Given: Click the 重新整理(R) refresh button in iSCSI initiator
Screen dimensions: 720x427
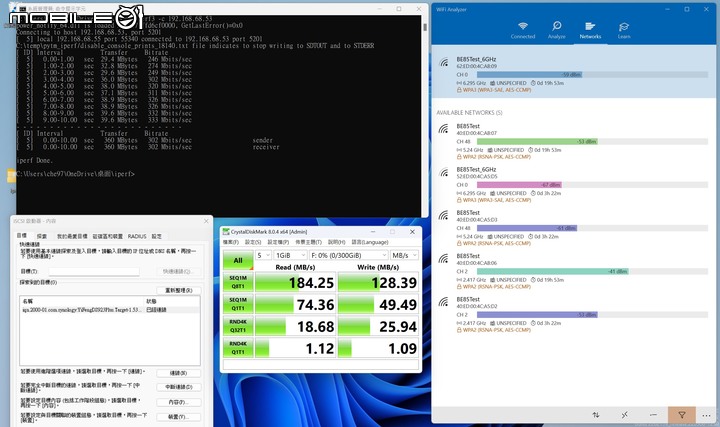Looking at the screenshot, I should pos(179,290).
